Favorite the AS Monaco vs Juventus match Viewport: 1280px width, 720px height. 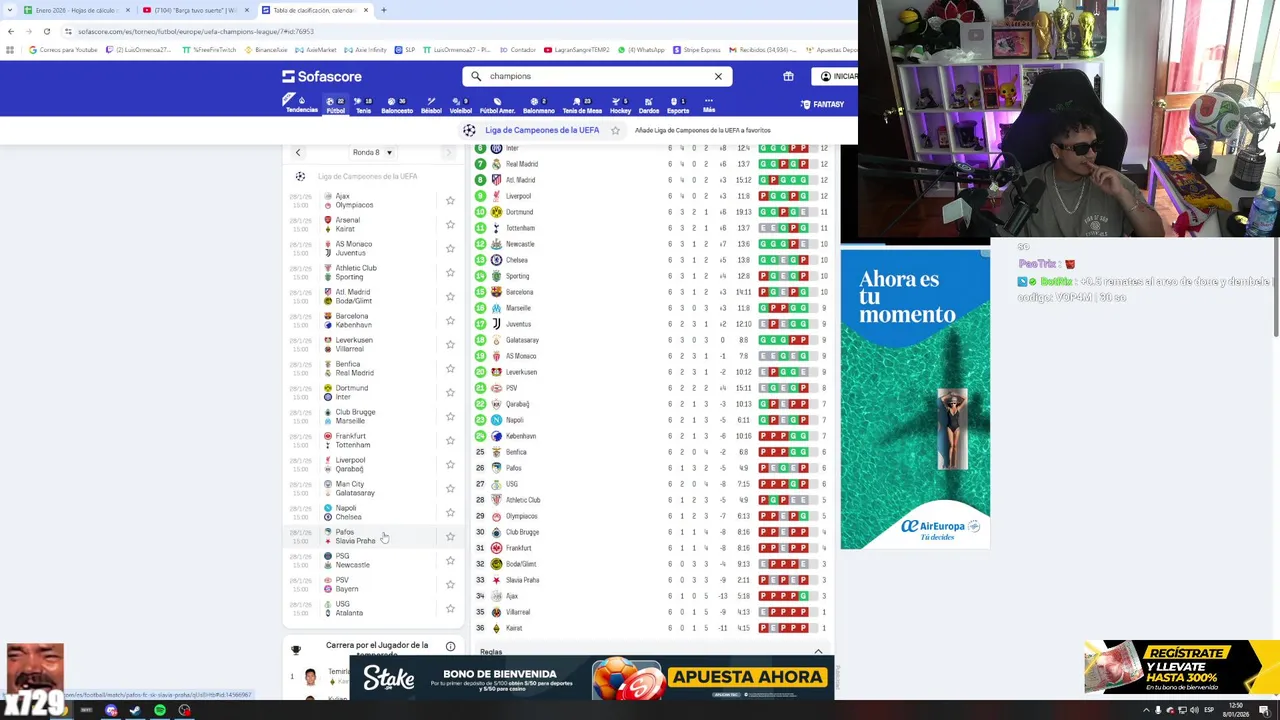450,248
